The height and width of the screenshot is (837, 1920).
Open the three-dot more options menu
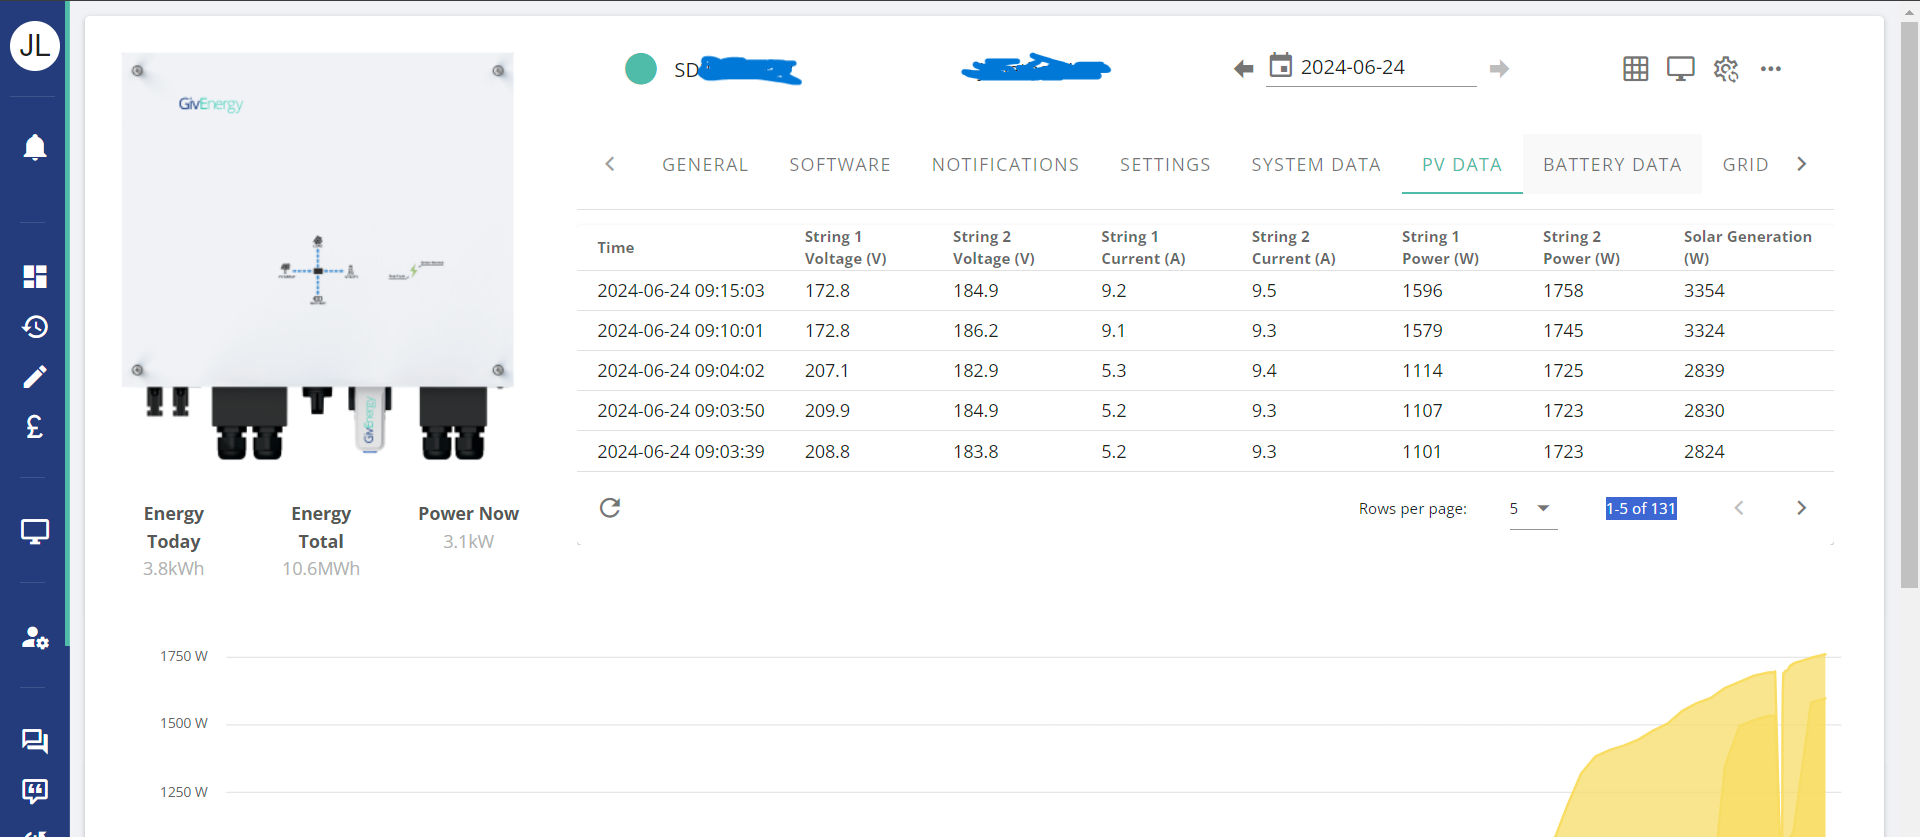(x=1771, y=69)
